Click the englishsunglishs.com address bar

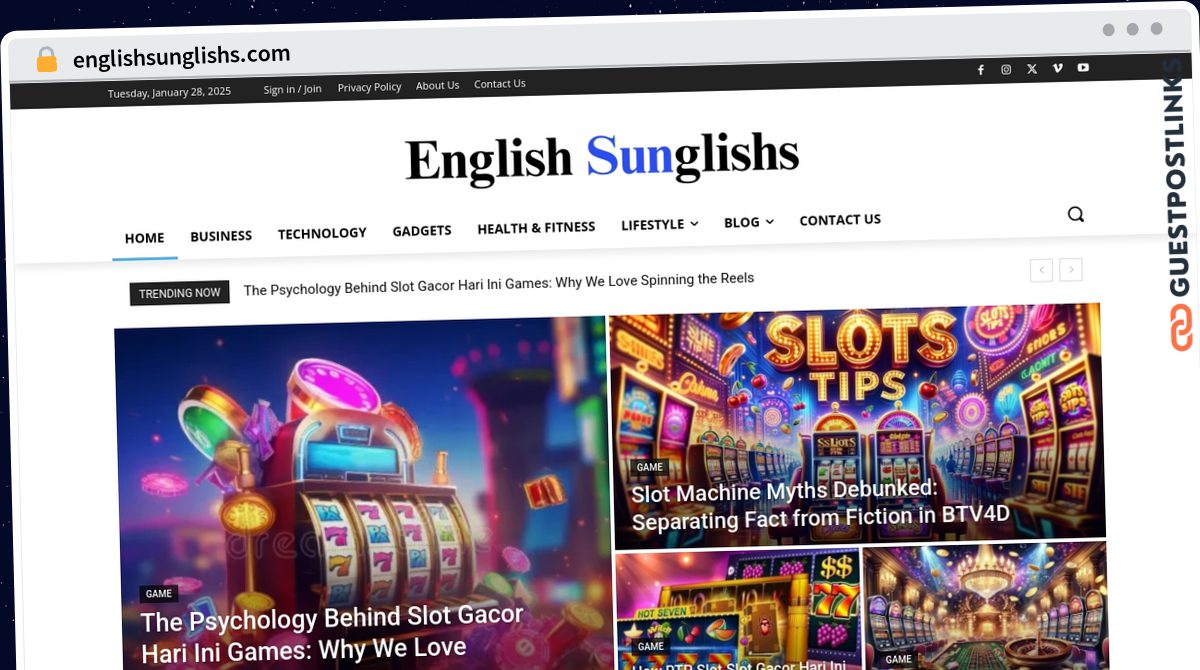pos(182,56)
